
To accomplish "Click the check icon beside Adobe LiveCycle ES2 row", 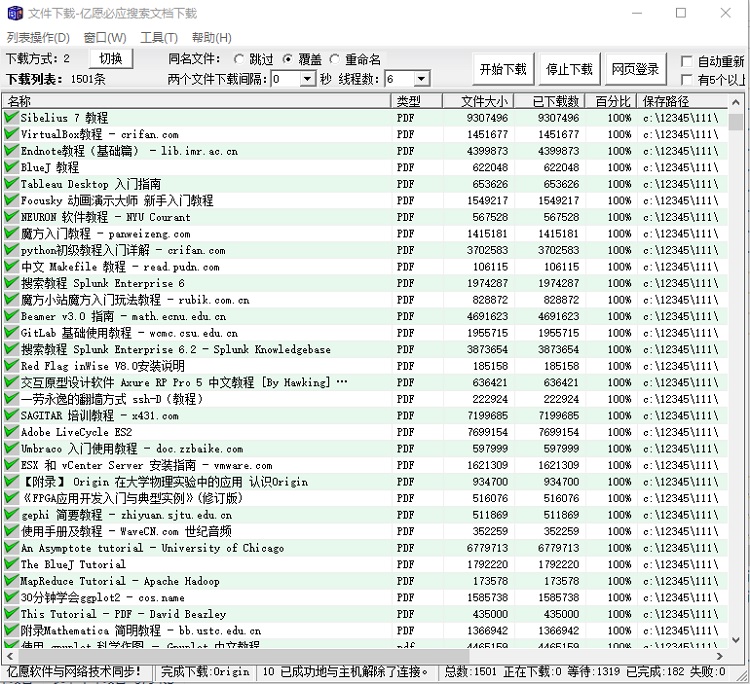I will [11, 431].
